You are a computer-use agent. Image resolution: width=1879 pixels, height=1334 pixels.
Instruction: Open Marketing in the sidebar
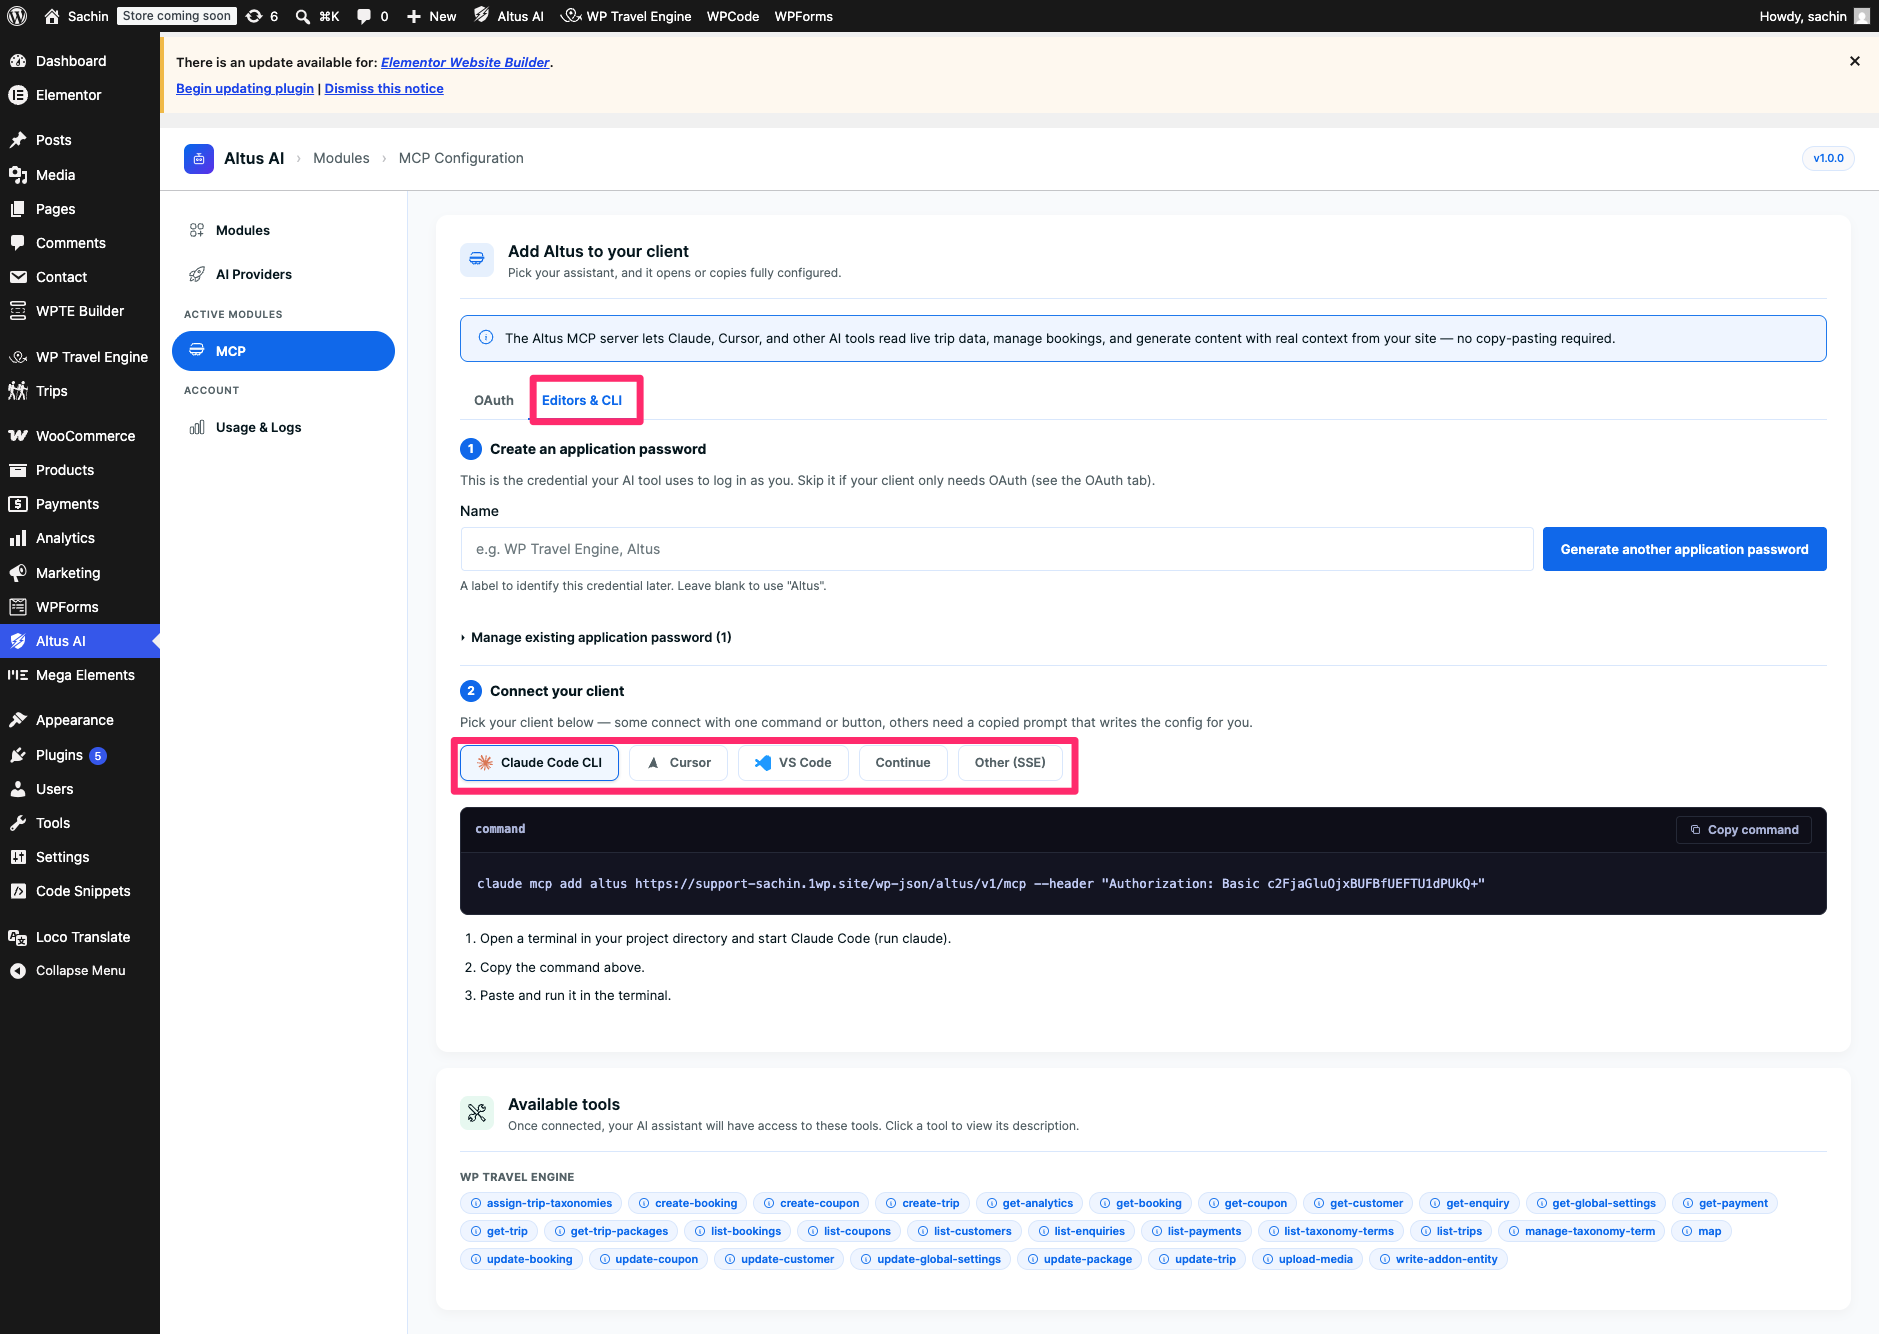pyautogui.click(x=80, y=573)
